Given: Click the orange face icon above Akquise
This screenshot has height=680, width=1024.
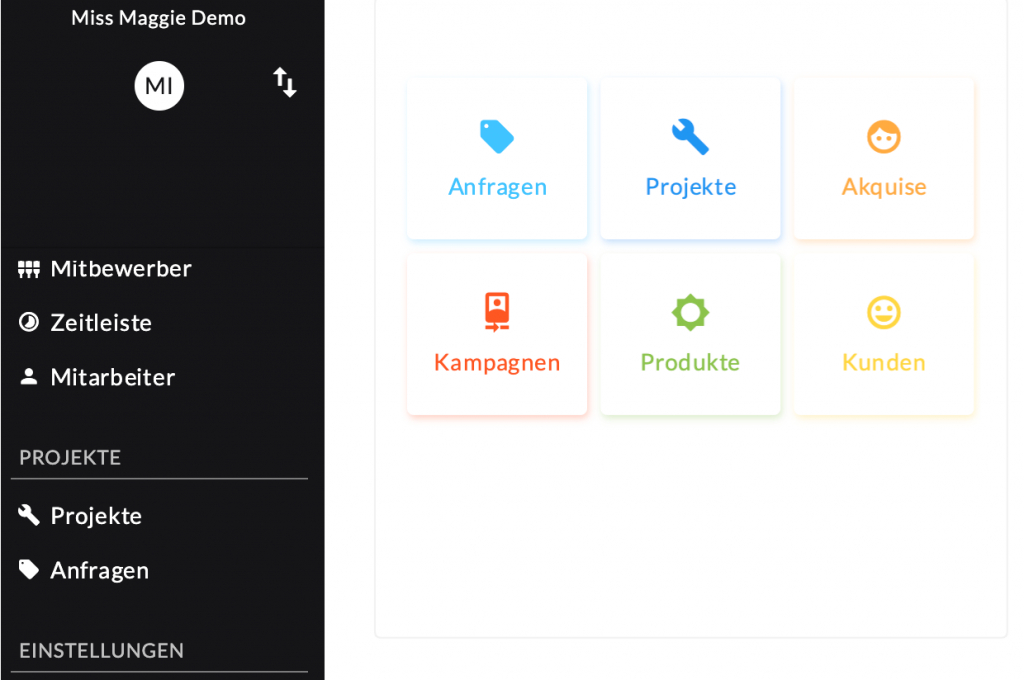Looking at the screenshot, I should 884,136.
